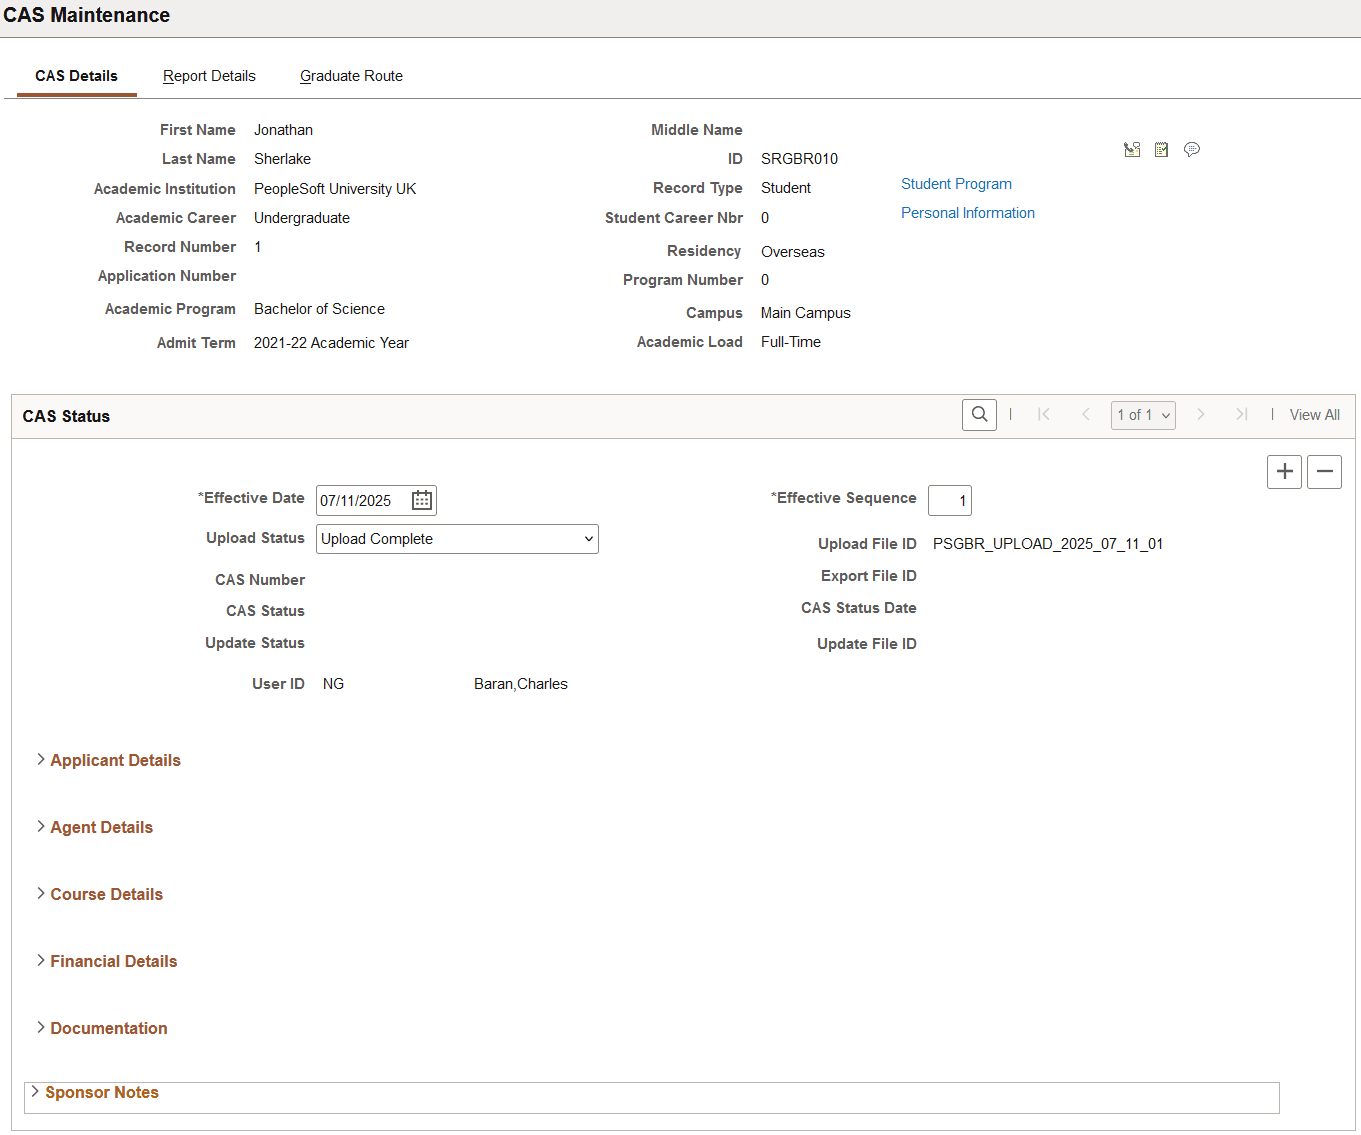Screen dimensions: 1361x1135
Task: Click the Record Type value Student
Action: (x=786, y=188)
